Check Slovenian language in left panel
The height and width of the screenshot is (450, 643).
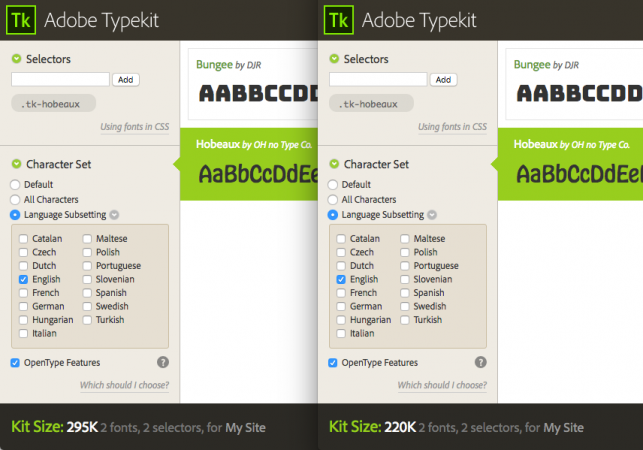pyautogui.click(x=87, y=279)
